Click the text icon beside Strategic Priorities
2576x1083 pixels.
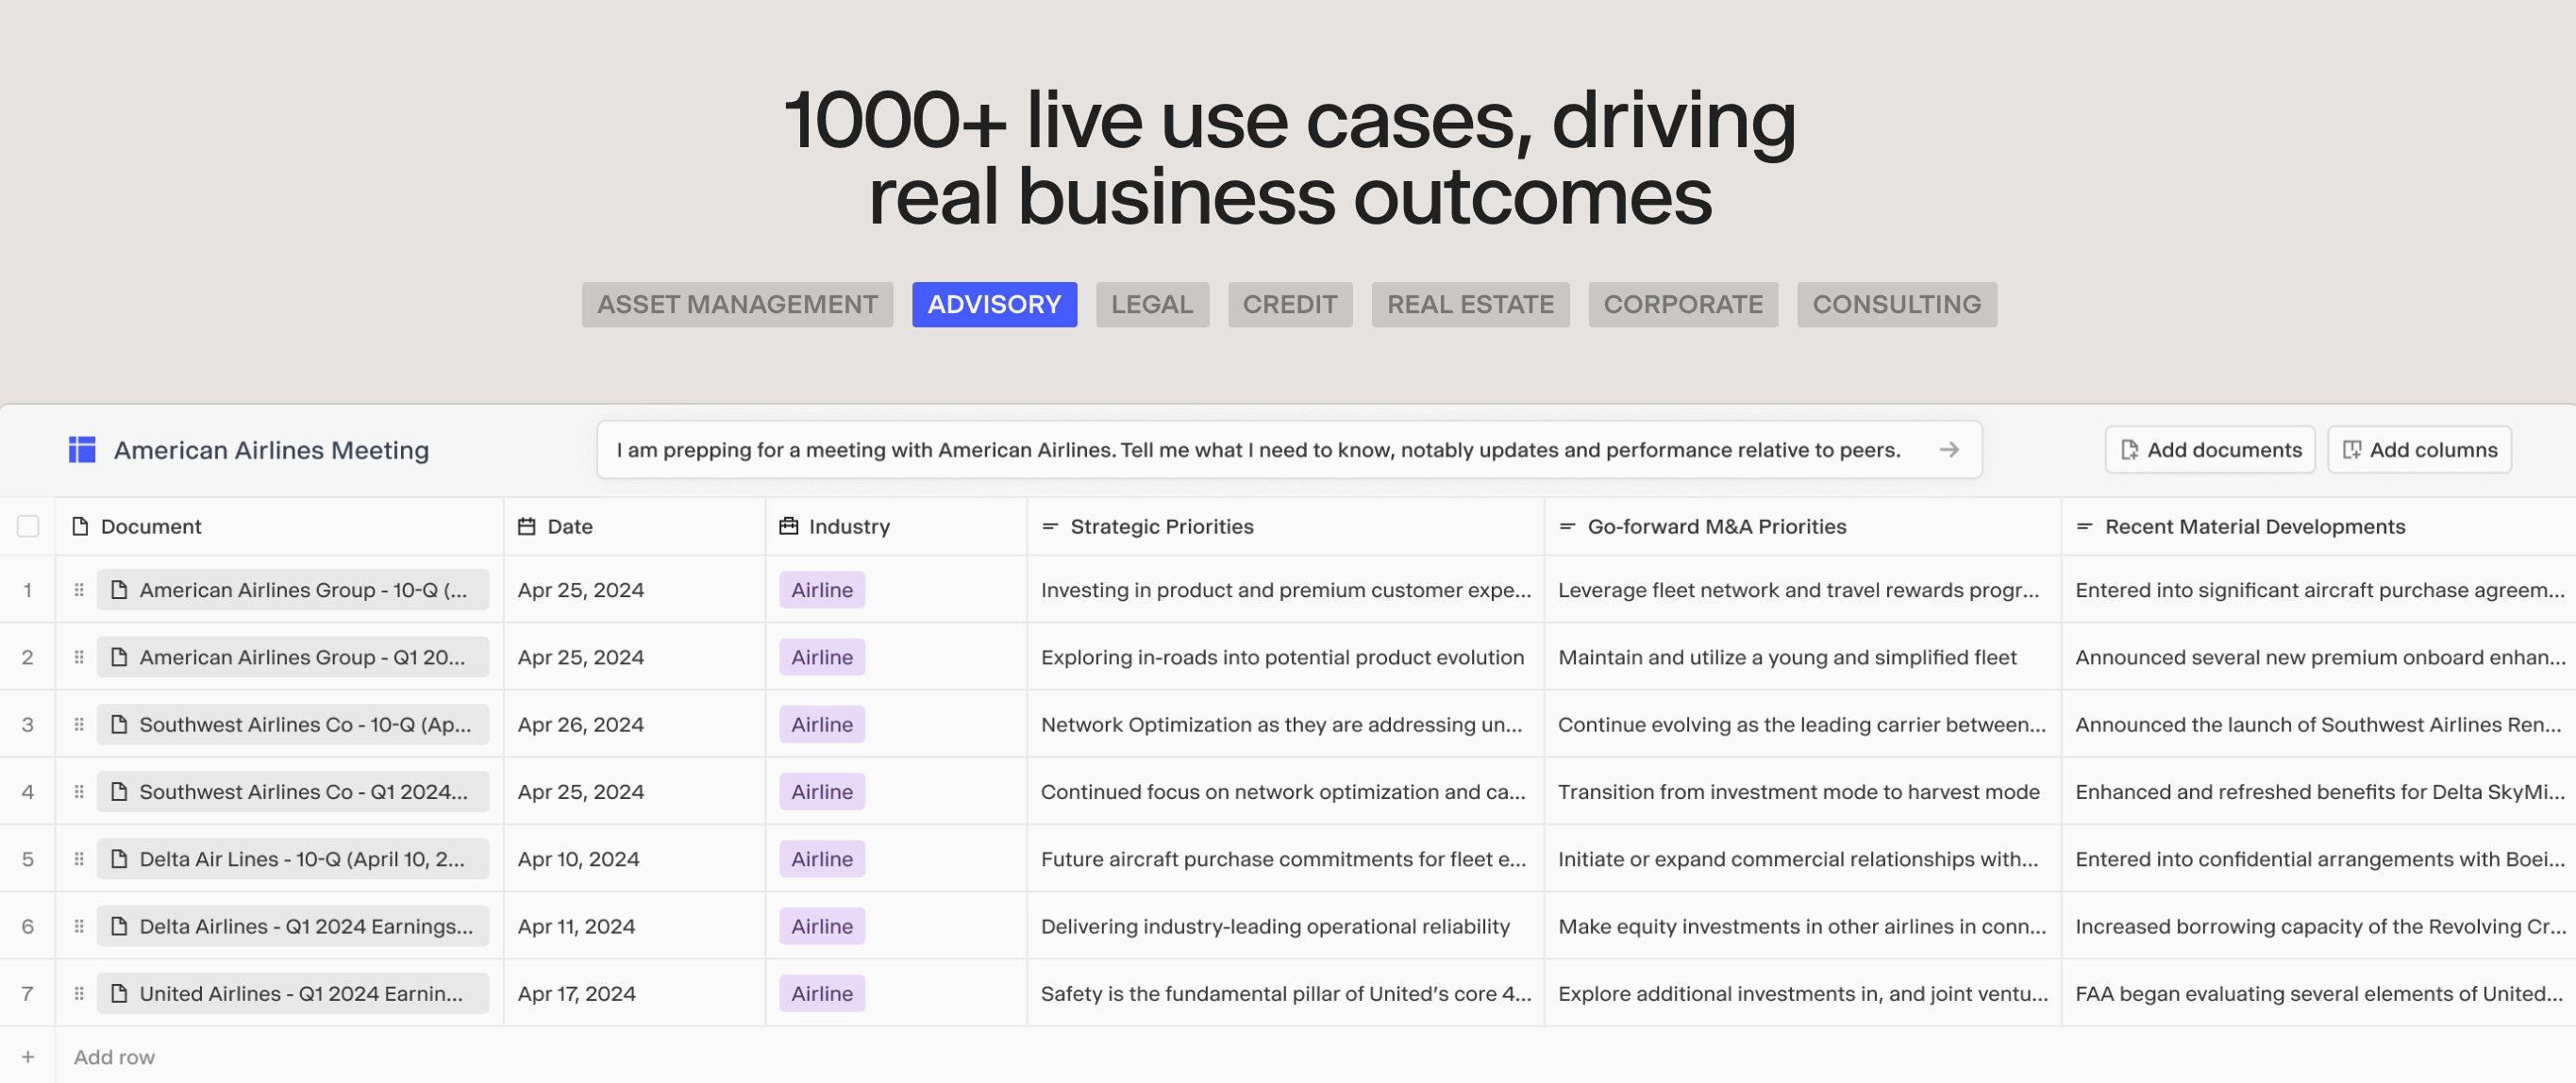point(1049,526)
